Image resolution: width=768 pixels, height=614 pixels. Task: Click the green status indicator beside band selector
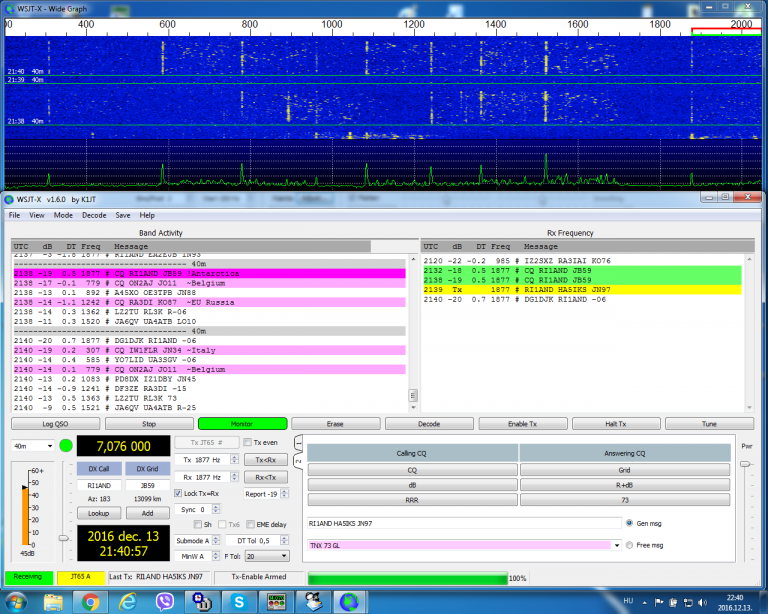[x=66, y=445]
